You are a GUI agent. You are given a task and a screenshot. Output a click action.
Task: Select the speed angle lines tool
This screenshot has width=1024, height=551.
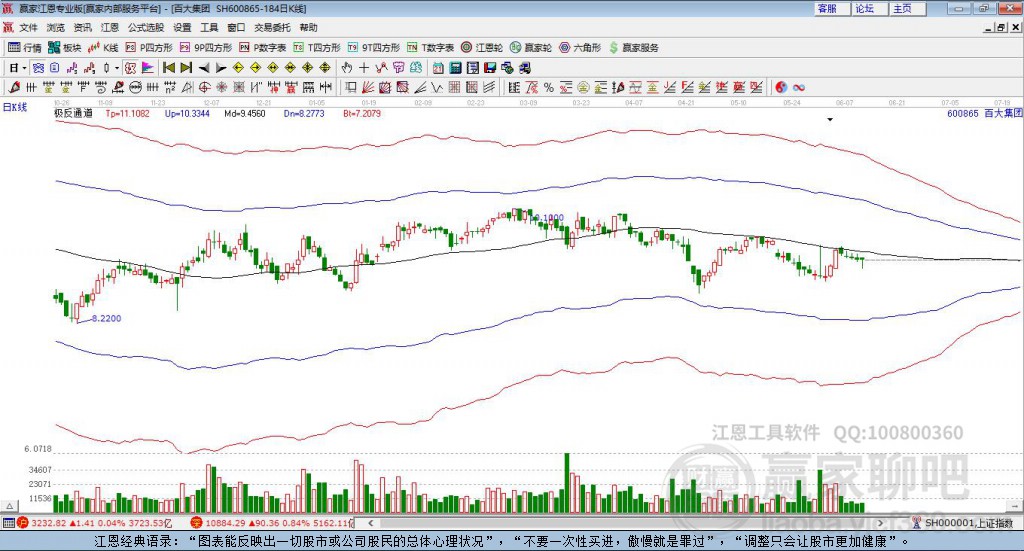point(420,87)
